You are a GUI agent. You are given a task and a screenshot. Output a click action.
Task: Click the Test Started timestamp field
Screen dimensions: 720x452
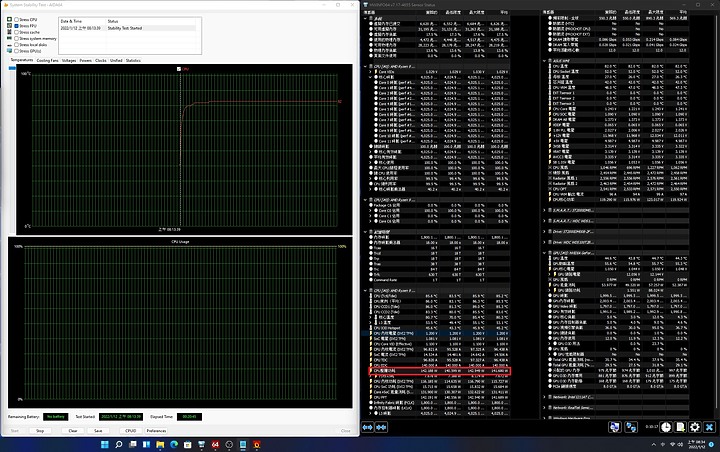click(x=121, y=417)
